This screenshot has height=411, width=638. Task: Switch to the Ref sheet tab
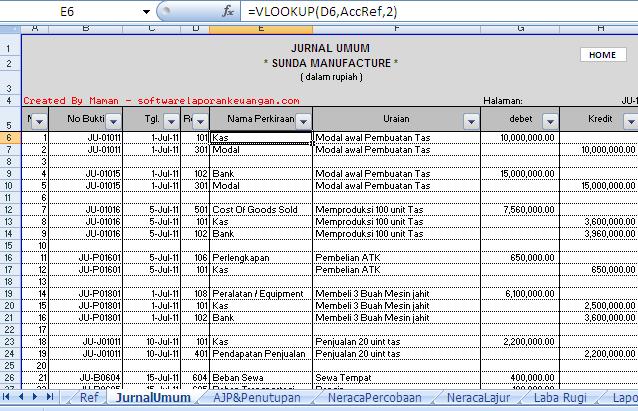click(x=89, y=399)
